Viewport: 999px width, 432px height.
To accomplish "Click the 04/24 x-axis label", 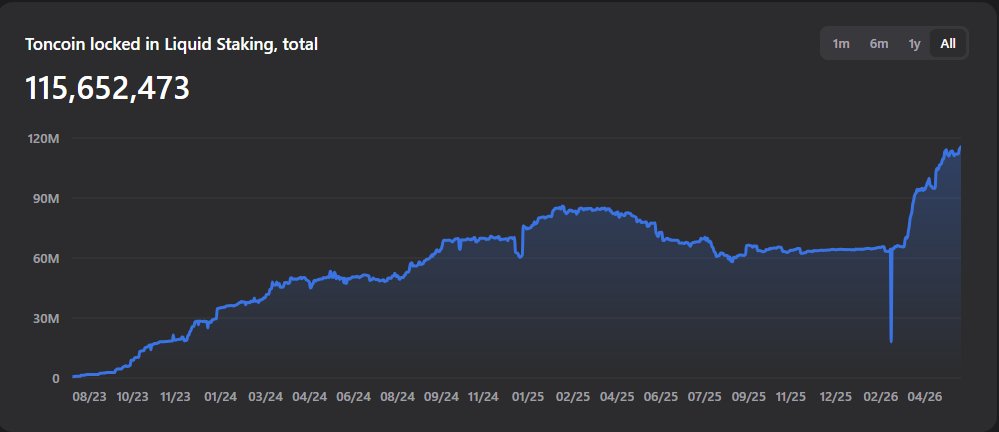I will tap(308, 396).
